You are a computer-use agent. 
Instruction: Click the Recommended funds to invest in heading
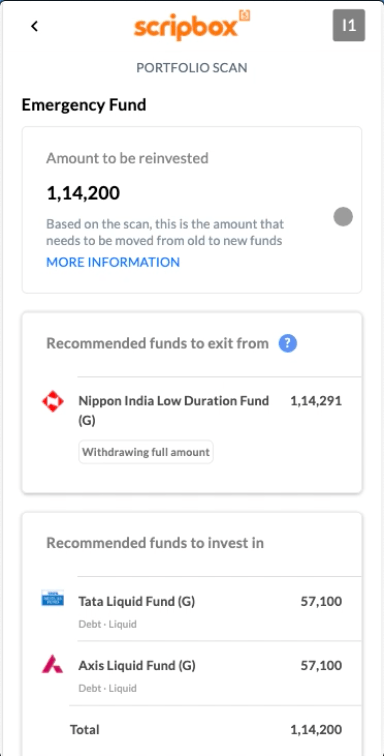(x=155, y=543)
